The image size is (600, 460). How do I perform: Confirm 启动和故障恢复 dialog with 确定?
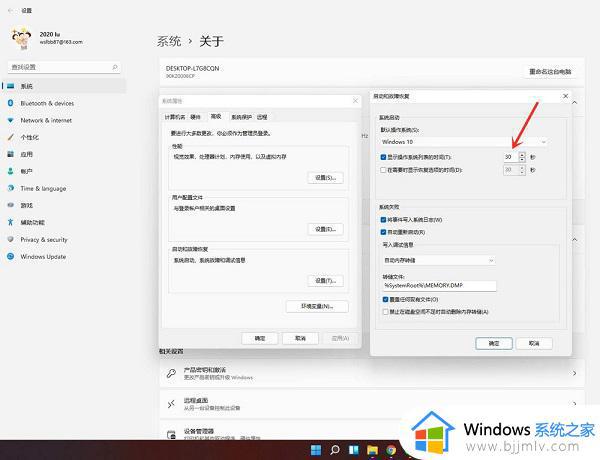pos(494,343)
